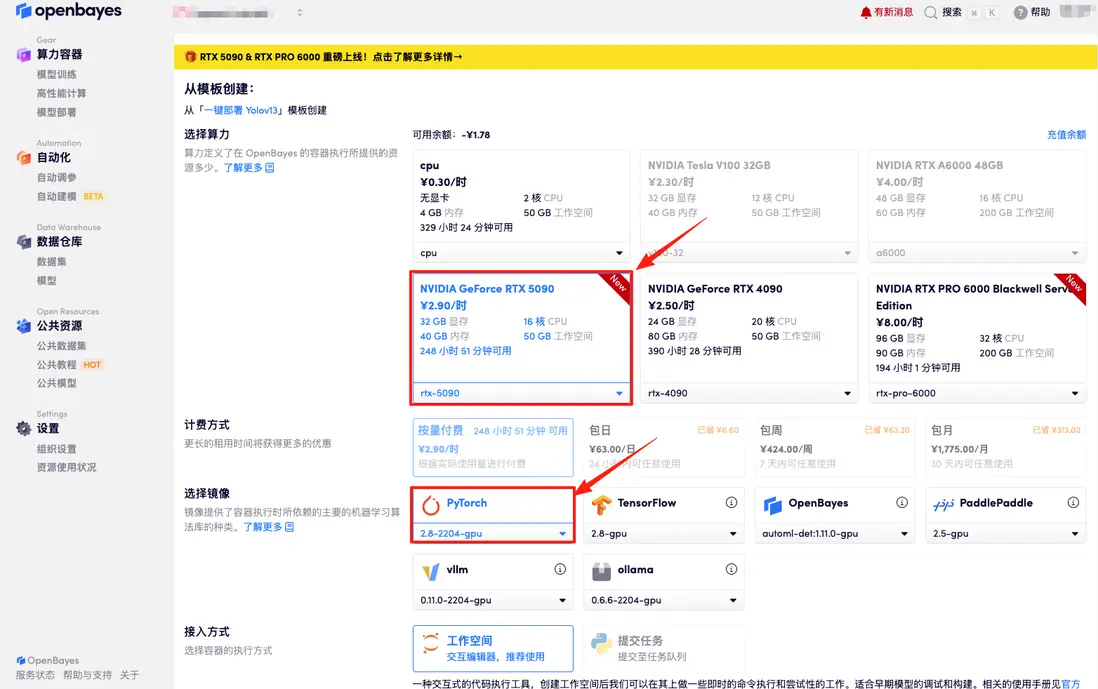This screenshot has width=1098, height=689.
Task: Open vllm 0.11.0-2204-gpu version dropdown
Action: 493,600
